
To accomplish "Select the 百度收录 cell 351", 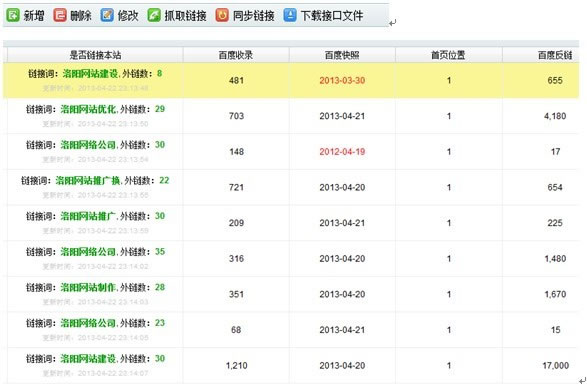I will click(x=236, y=294).
